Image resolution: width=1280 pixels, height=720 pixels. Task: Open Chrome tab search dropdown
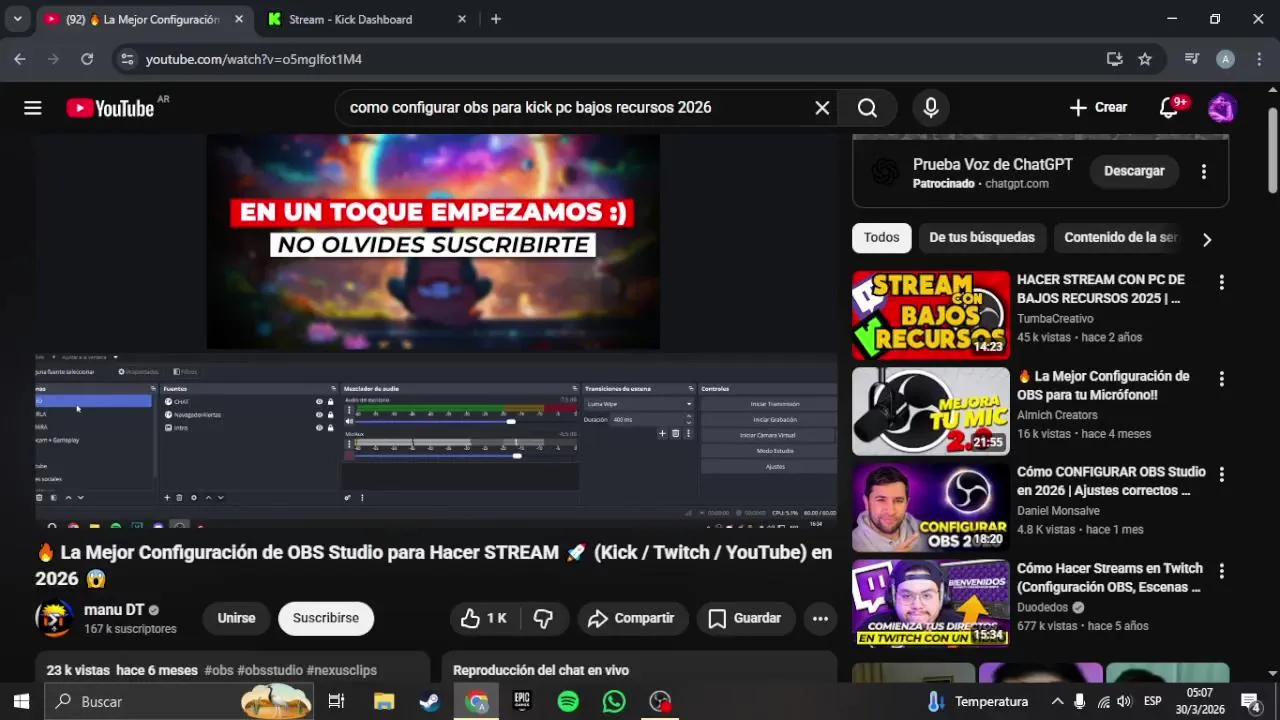point(17,19)
